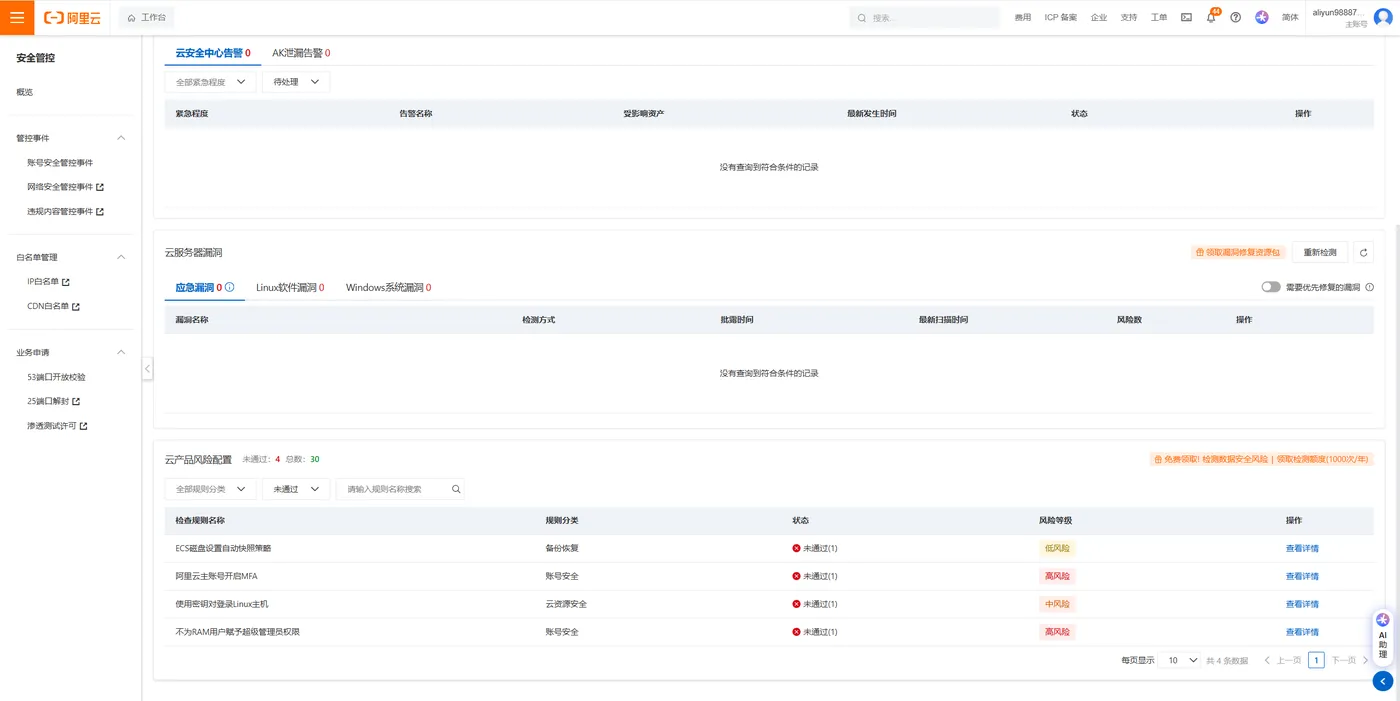The image size is (1400, 701).
Task: Click the 中风险 tag
Action: pyautogui.click(x=1057, y=604)
